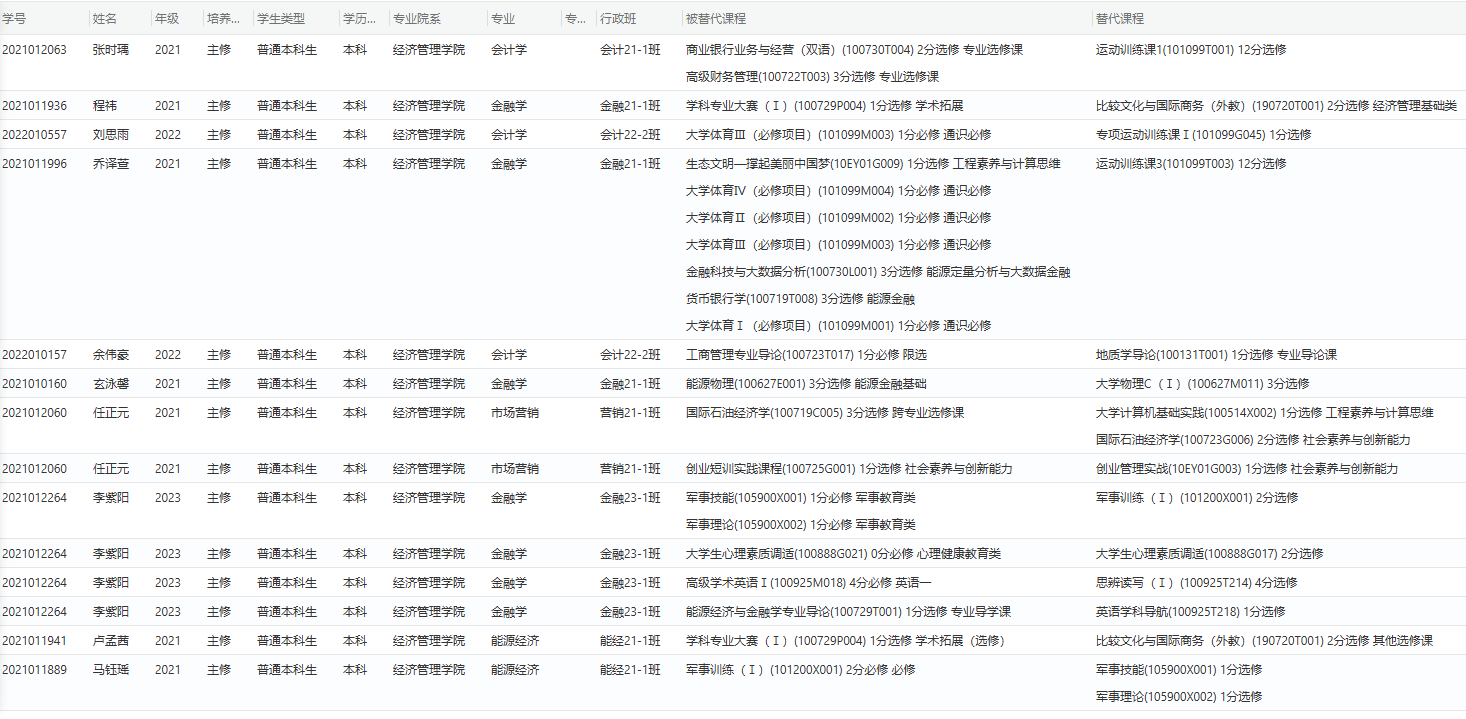Screen dimensions: 1466x719
Task: Click the 专业院系 column header
Action: pos(418,19)
